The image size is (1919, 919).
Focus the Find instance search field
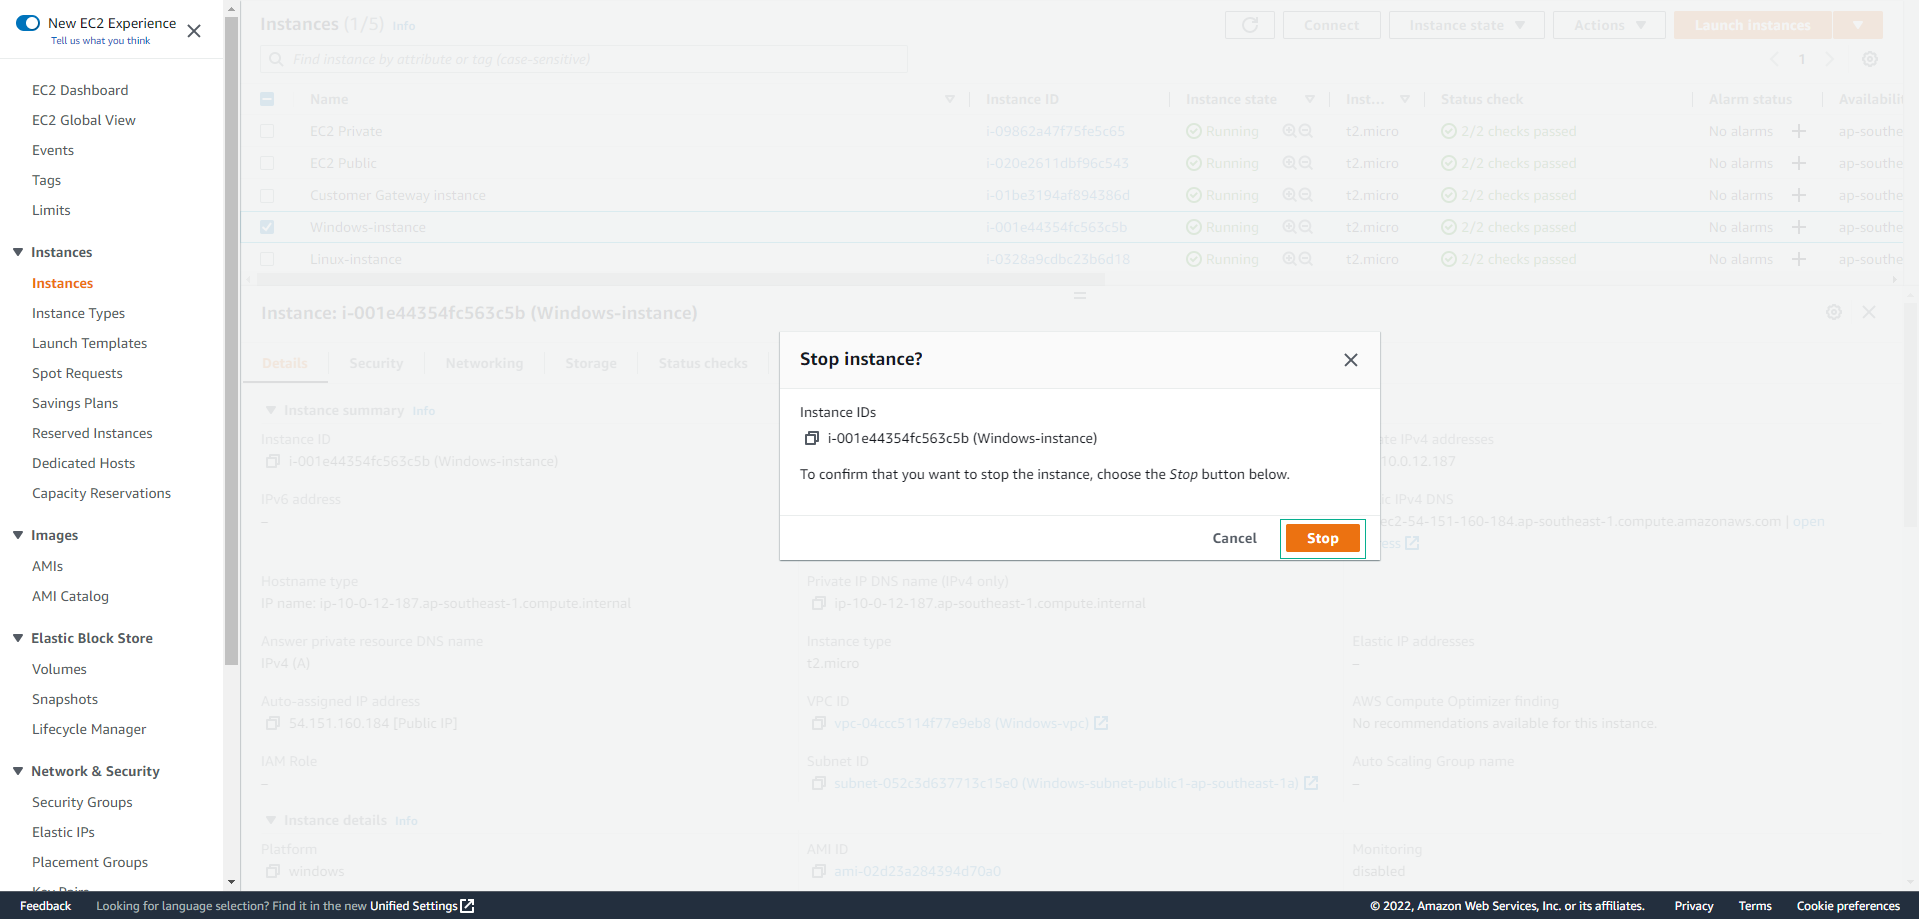pyautogui.click(x=584, y=59)
